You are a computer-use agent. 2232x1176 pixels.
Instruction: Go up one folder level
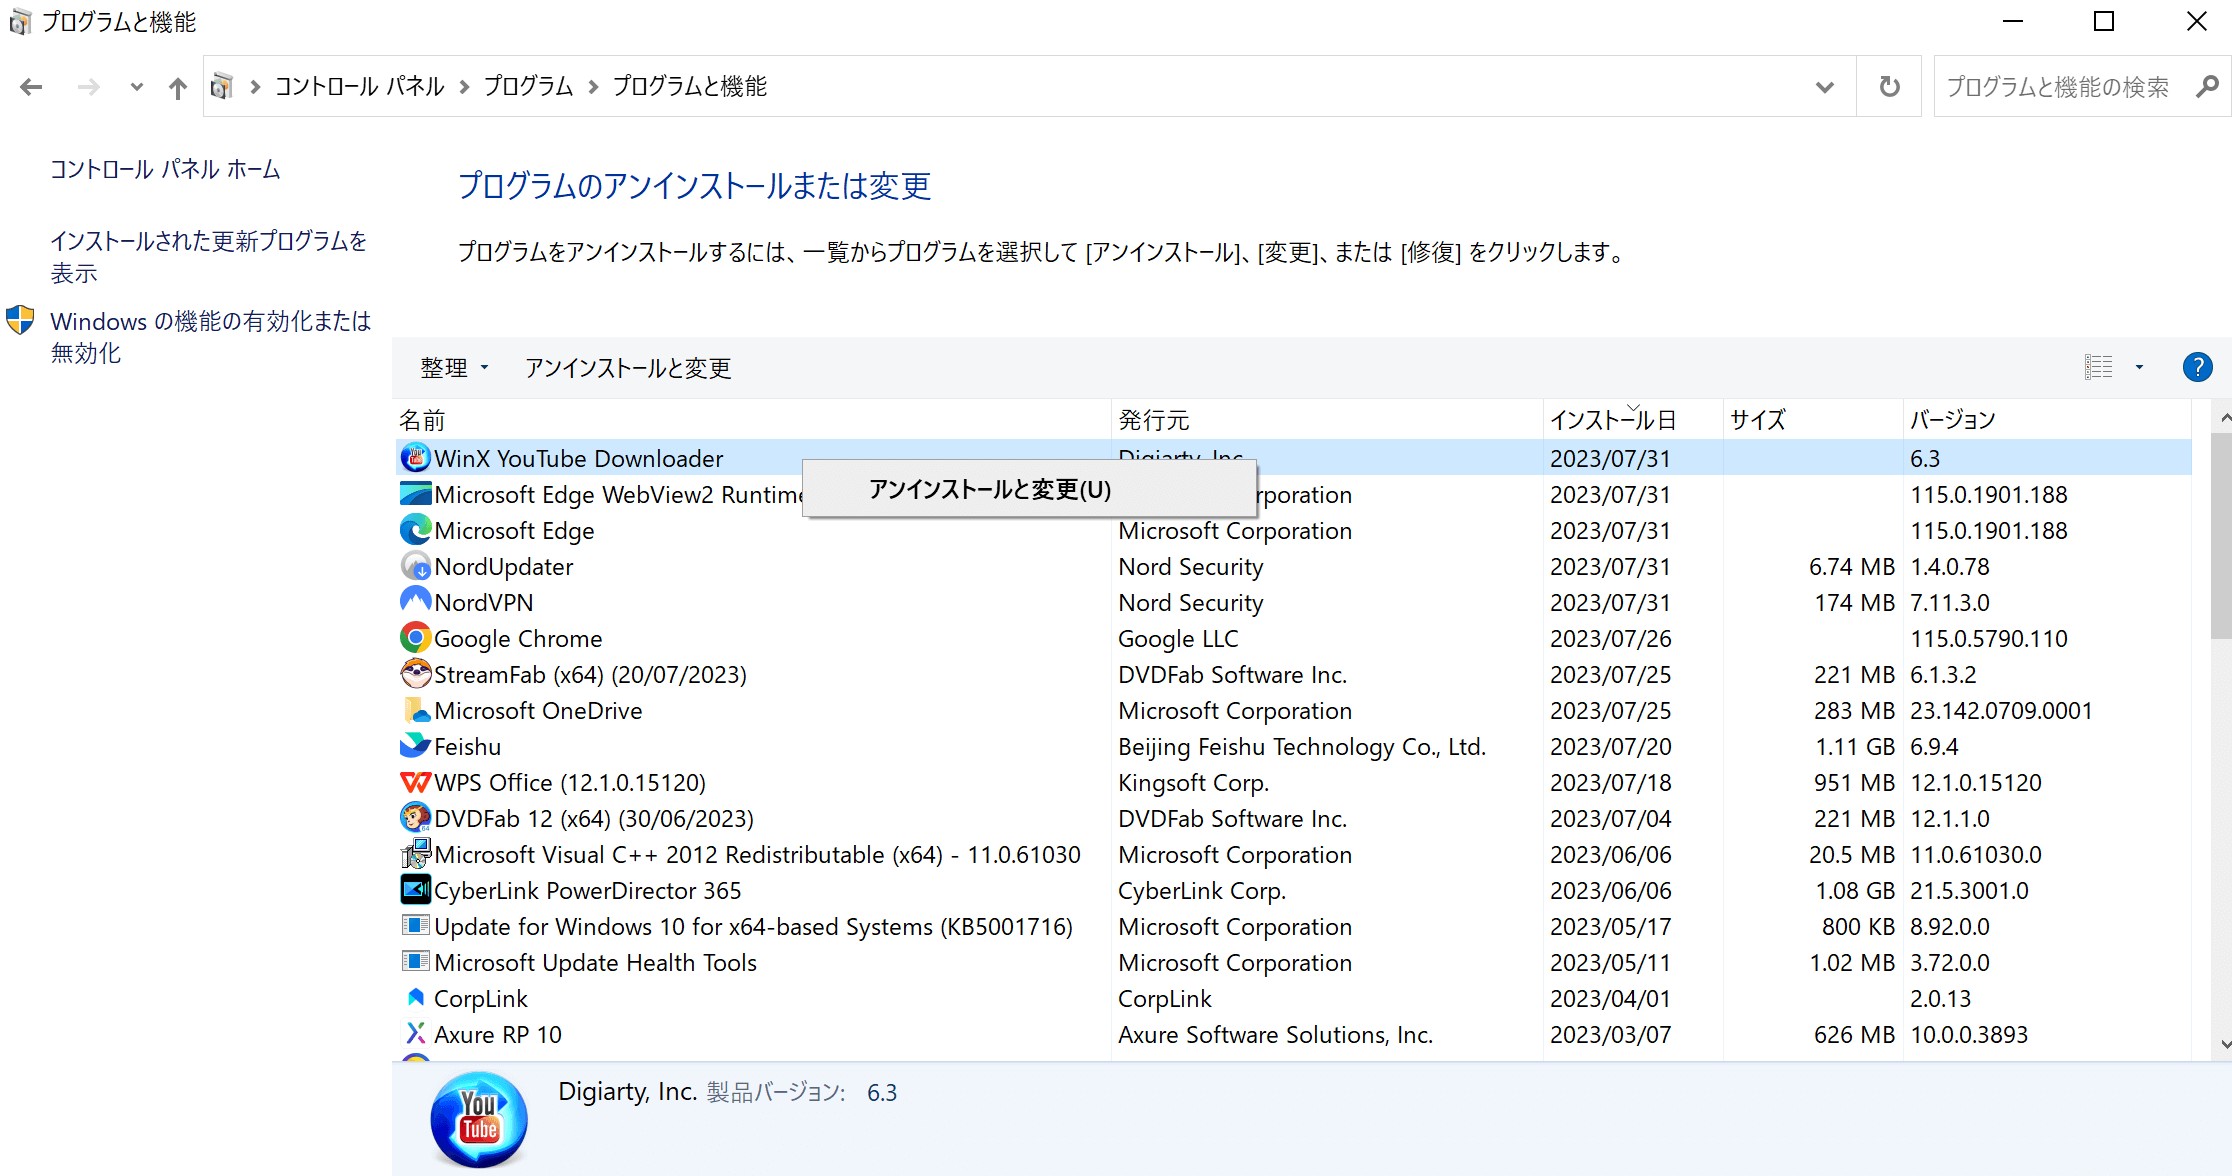(x=177, y=88)
